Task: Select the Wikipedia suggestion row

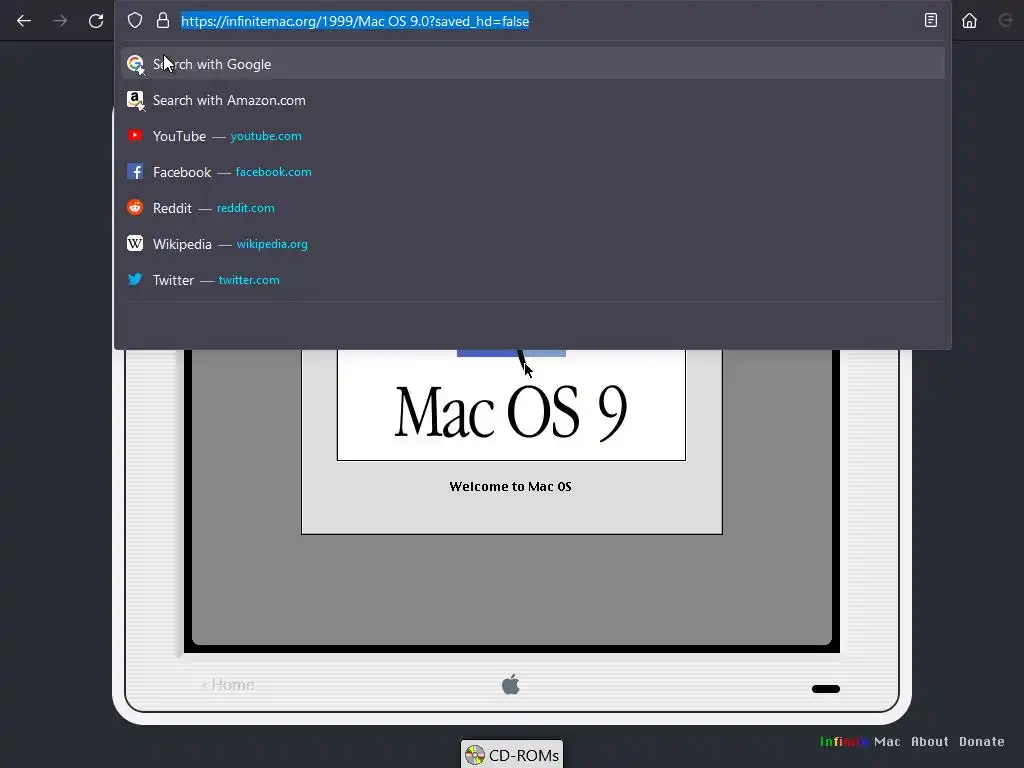Action: (532, 244)
